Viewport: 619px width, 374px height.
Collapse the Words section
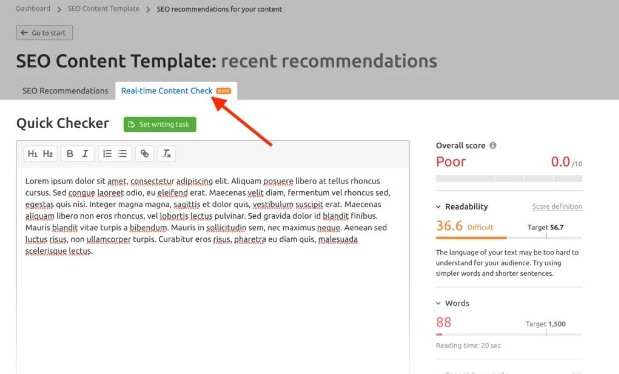[438, 303]
